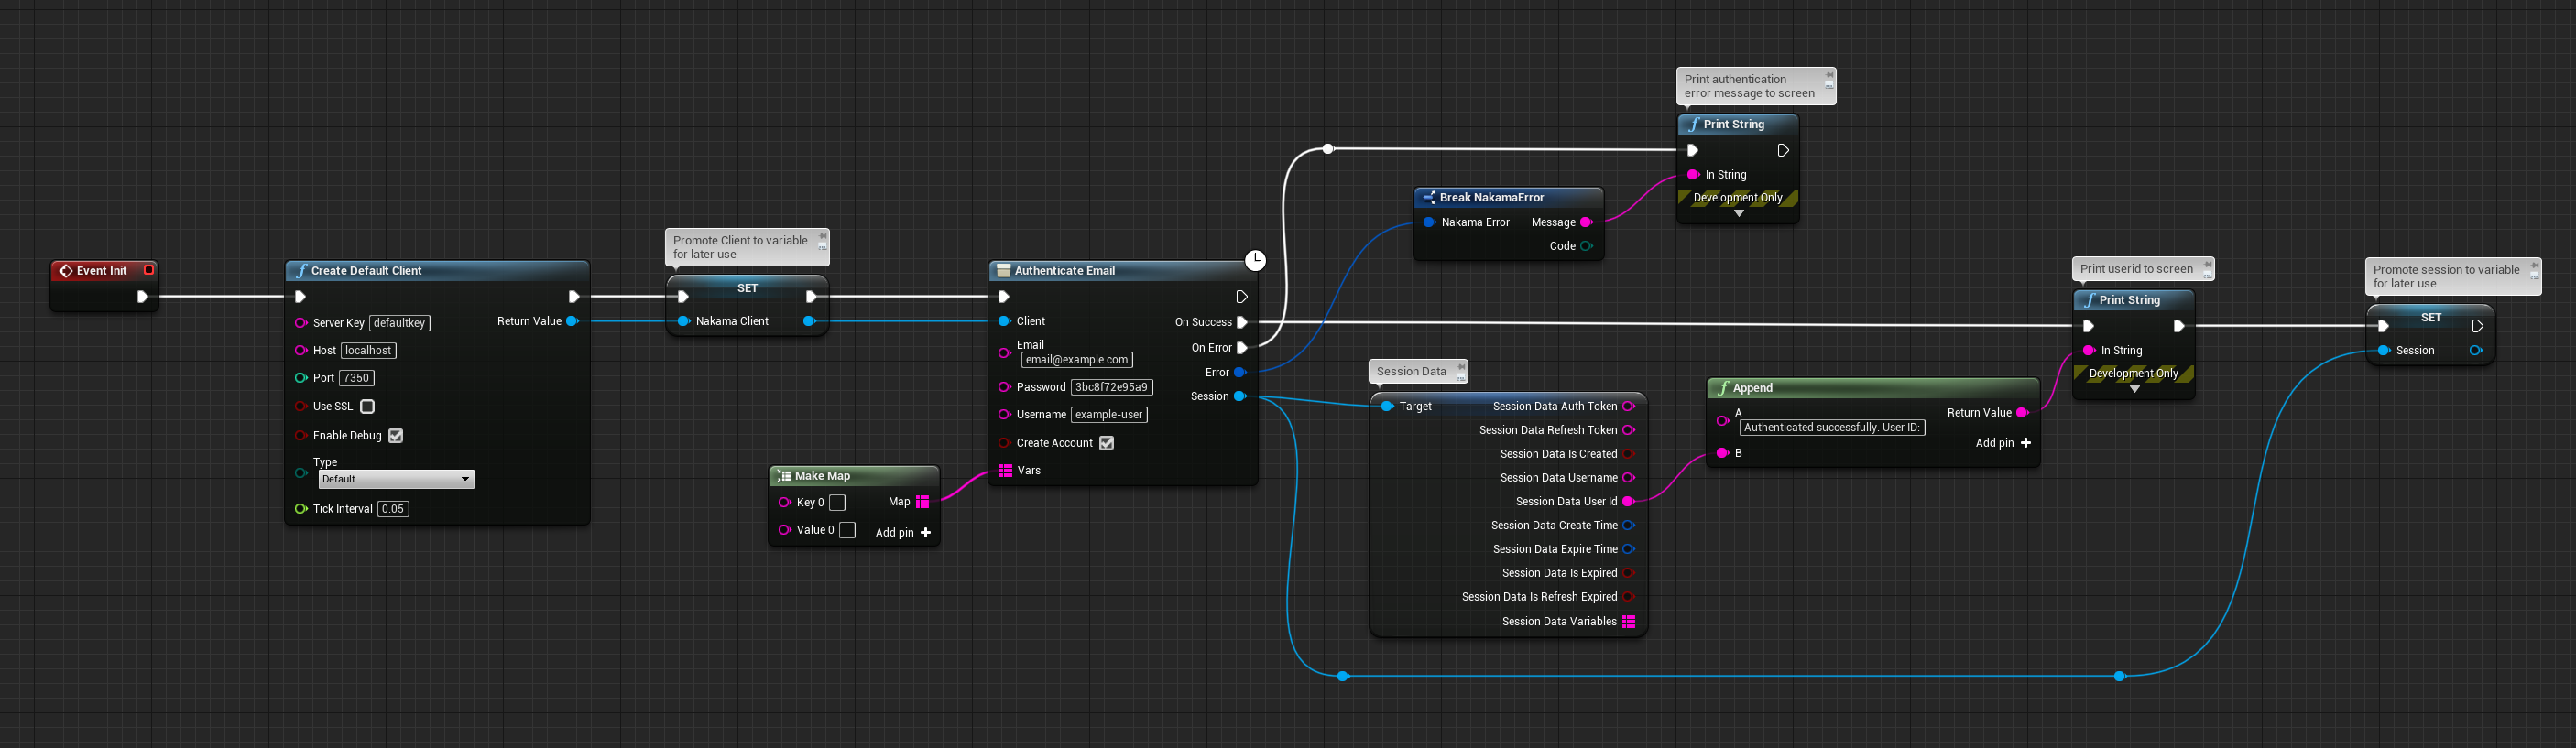2576x748 pixels.
Task: Expand the error Print String advanced options arrow
Action: click(x=1739, y=214)
